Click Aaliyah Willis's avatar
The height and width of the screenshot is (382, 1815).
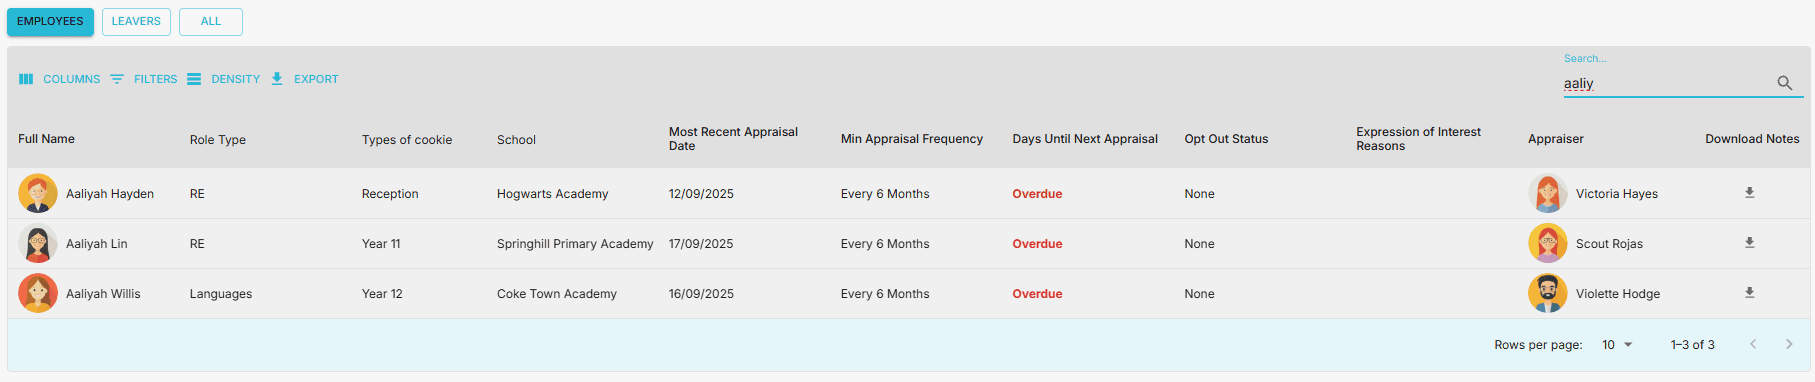(x=38, y=293)
